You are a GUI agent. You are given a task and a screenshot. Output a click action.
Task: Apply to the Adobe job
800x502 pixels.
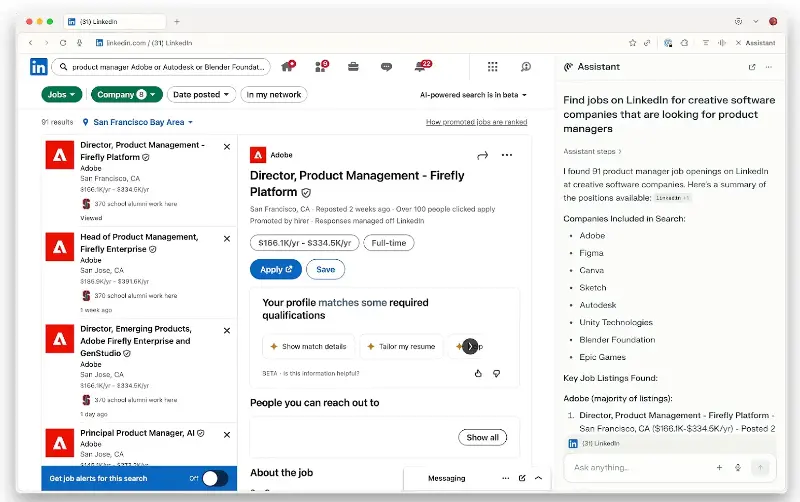276,269
